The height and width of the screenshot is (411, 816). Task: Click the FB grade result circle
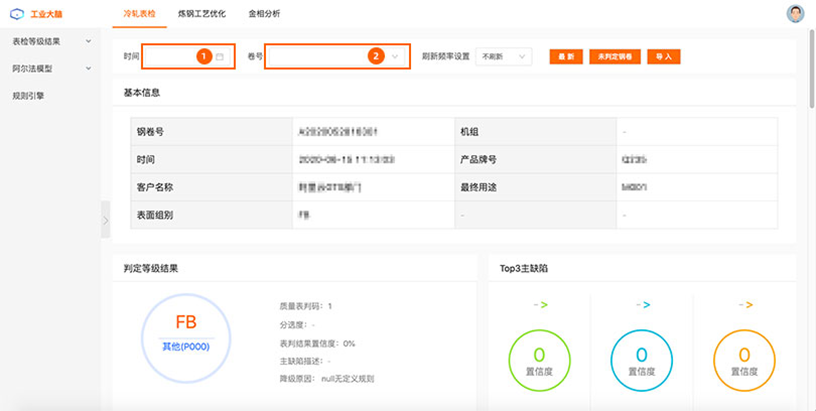186,331
